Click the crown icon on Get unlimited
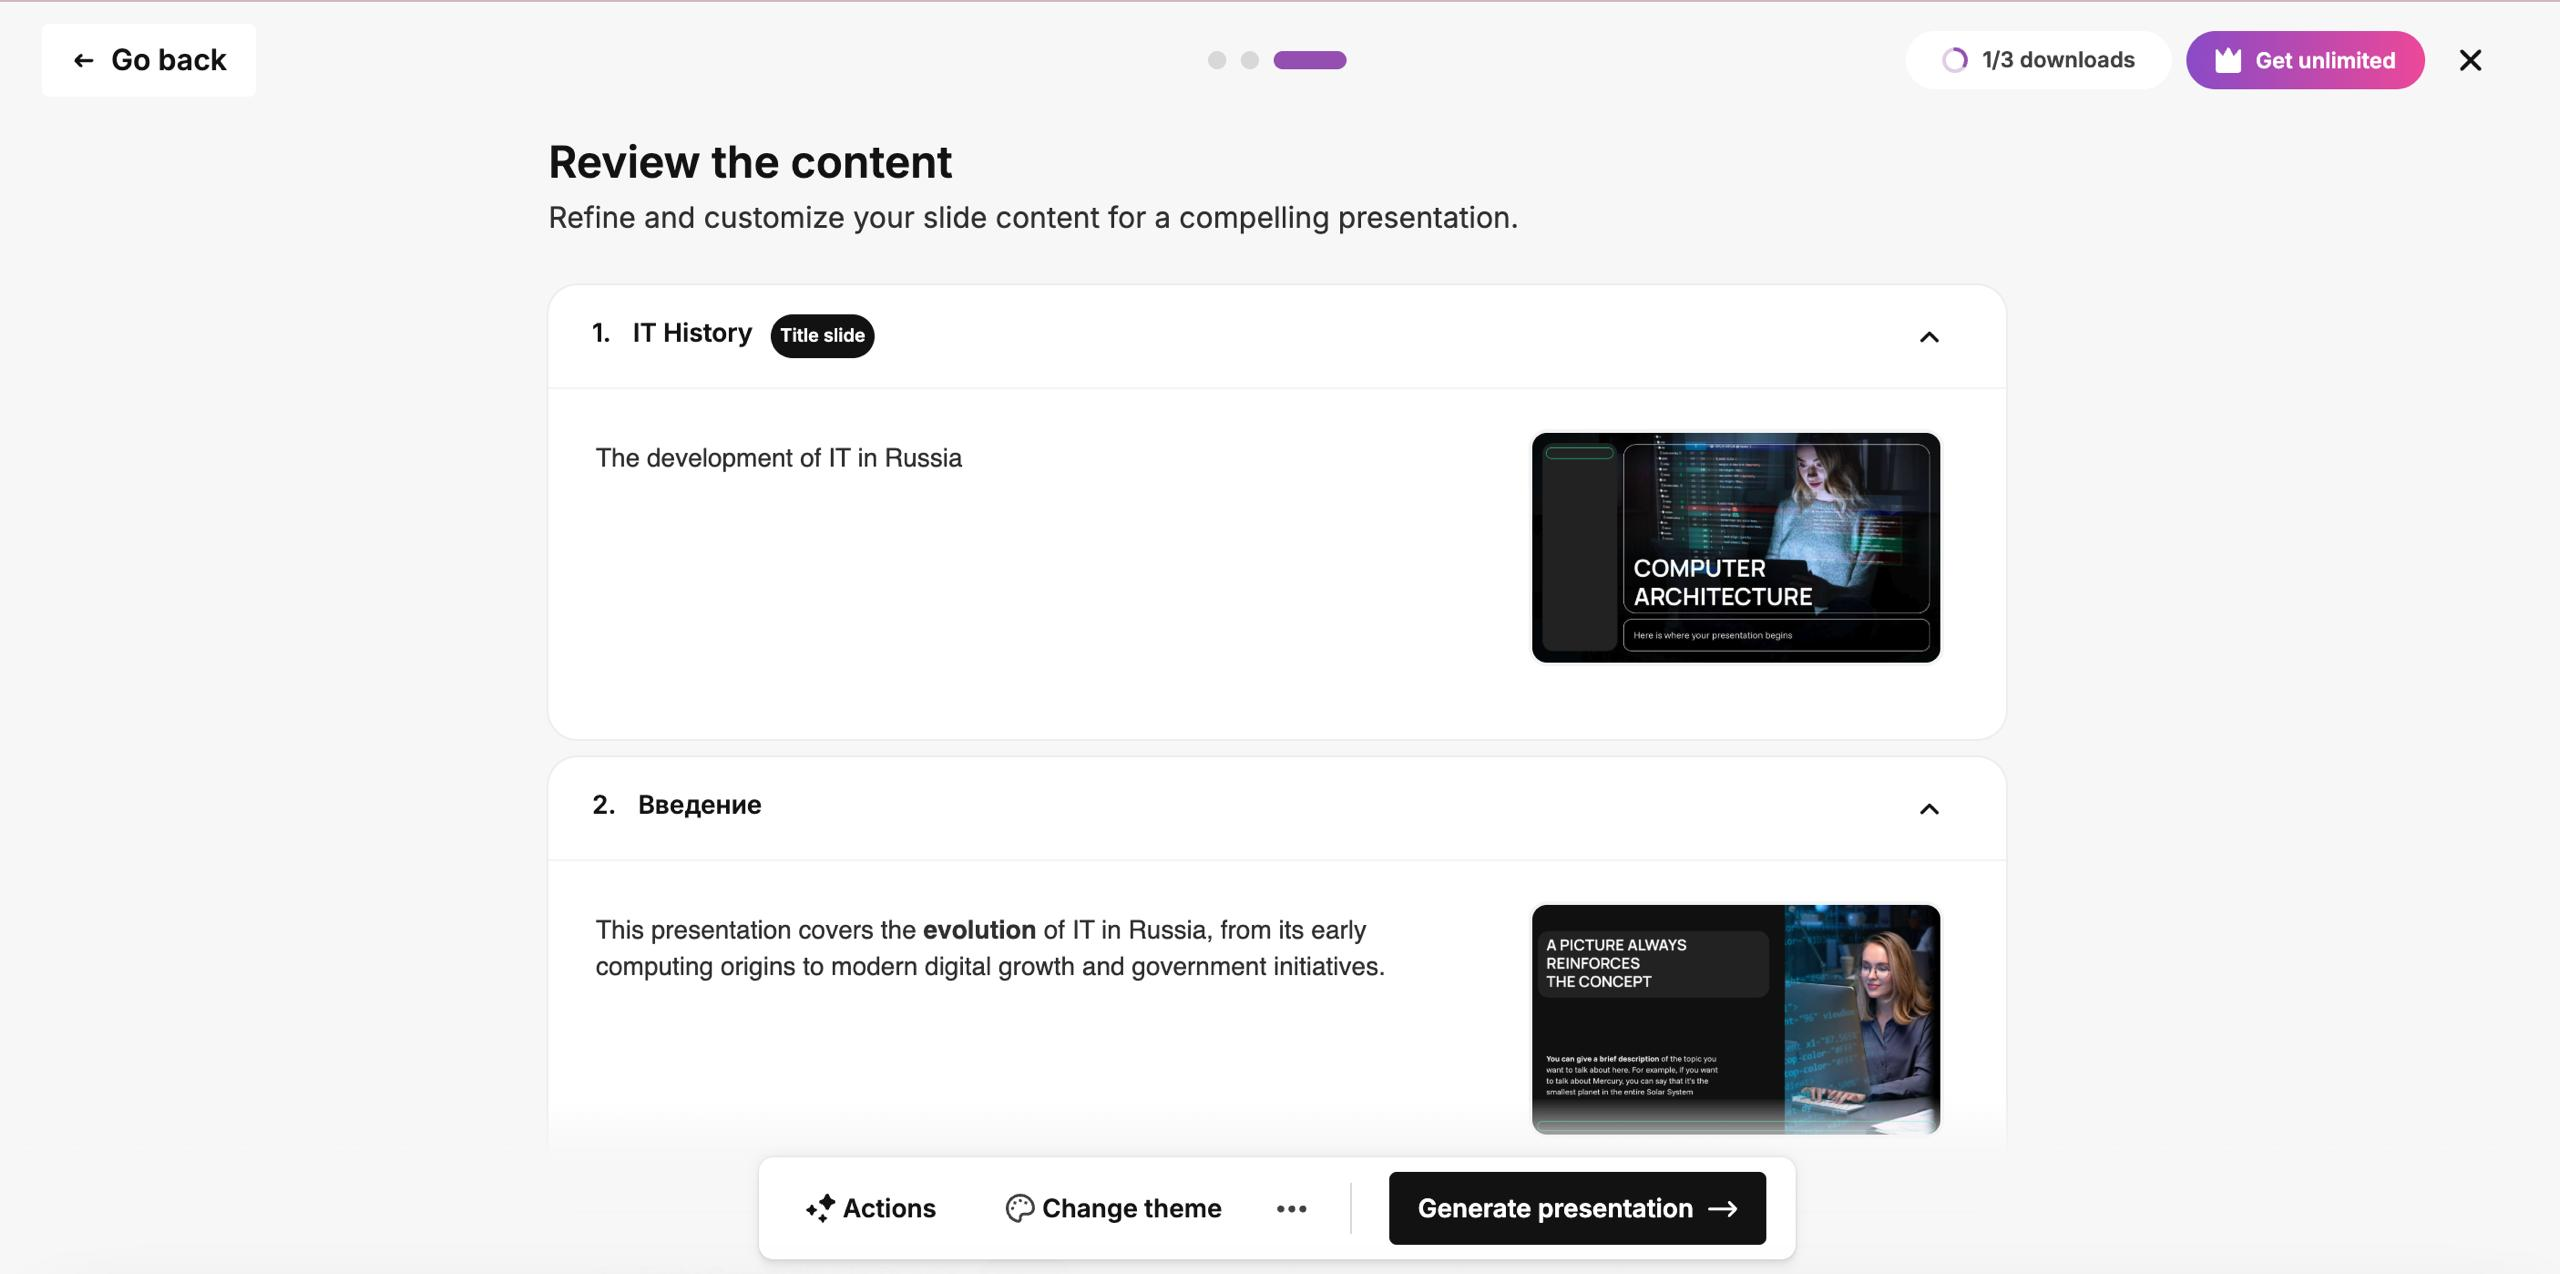Image resolution: width=2560 pixels, height=1274 pixels. [x=2227, y=61]
